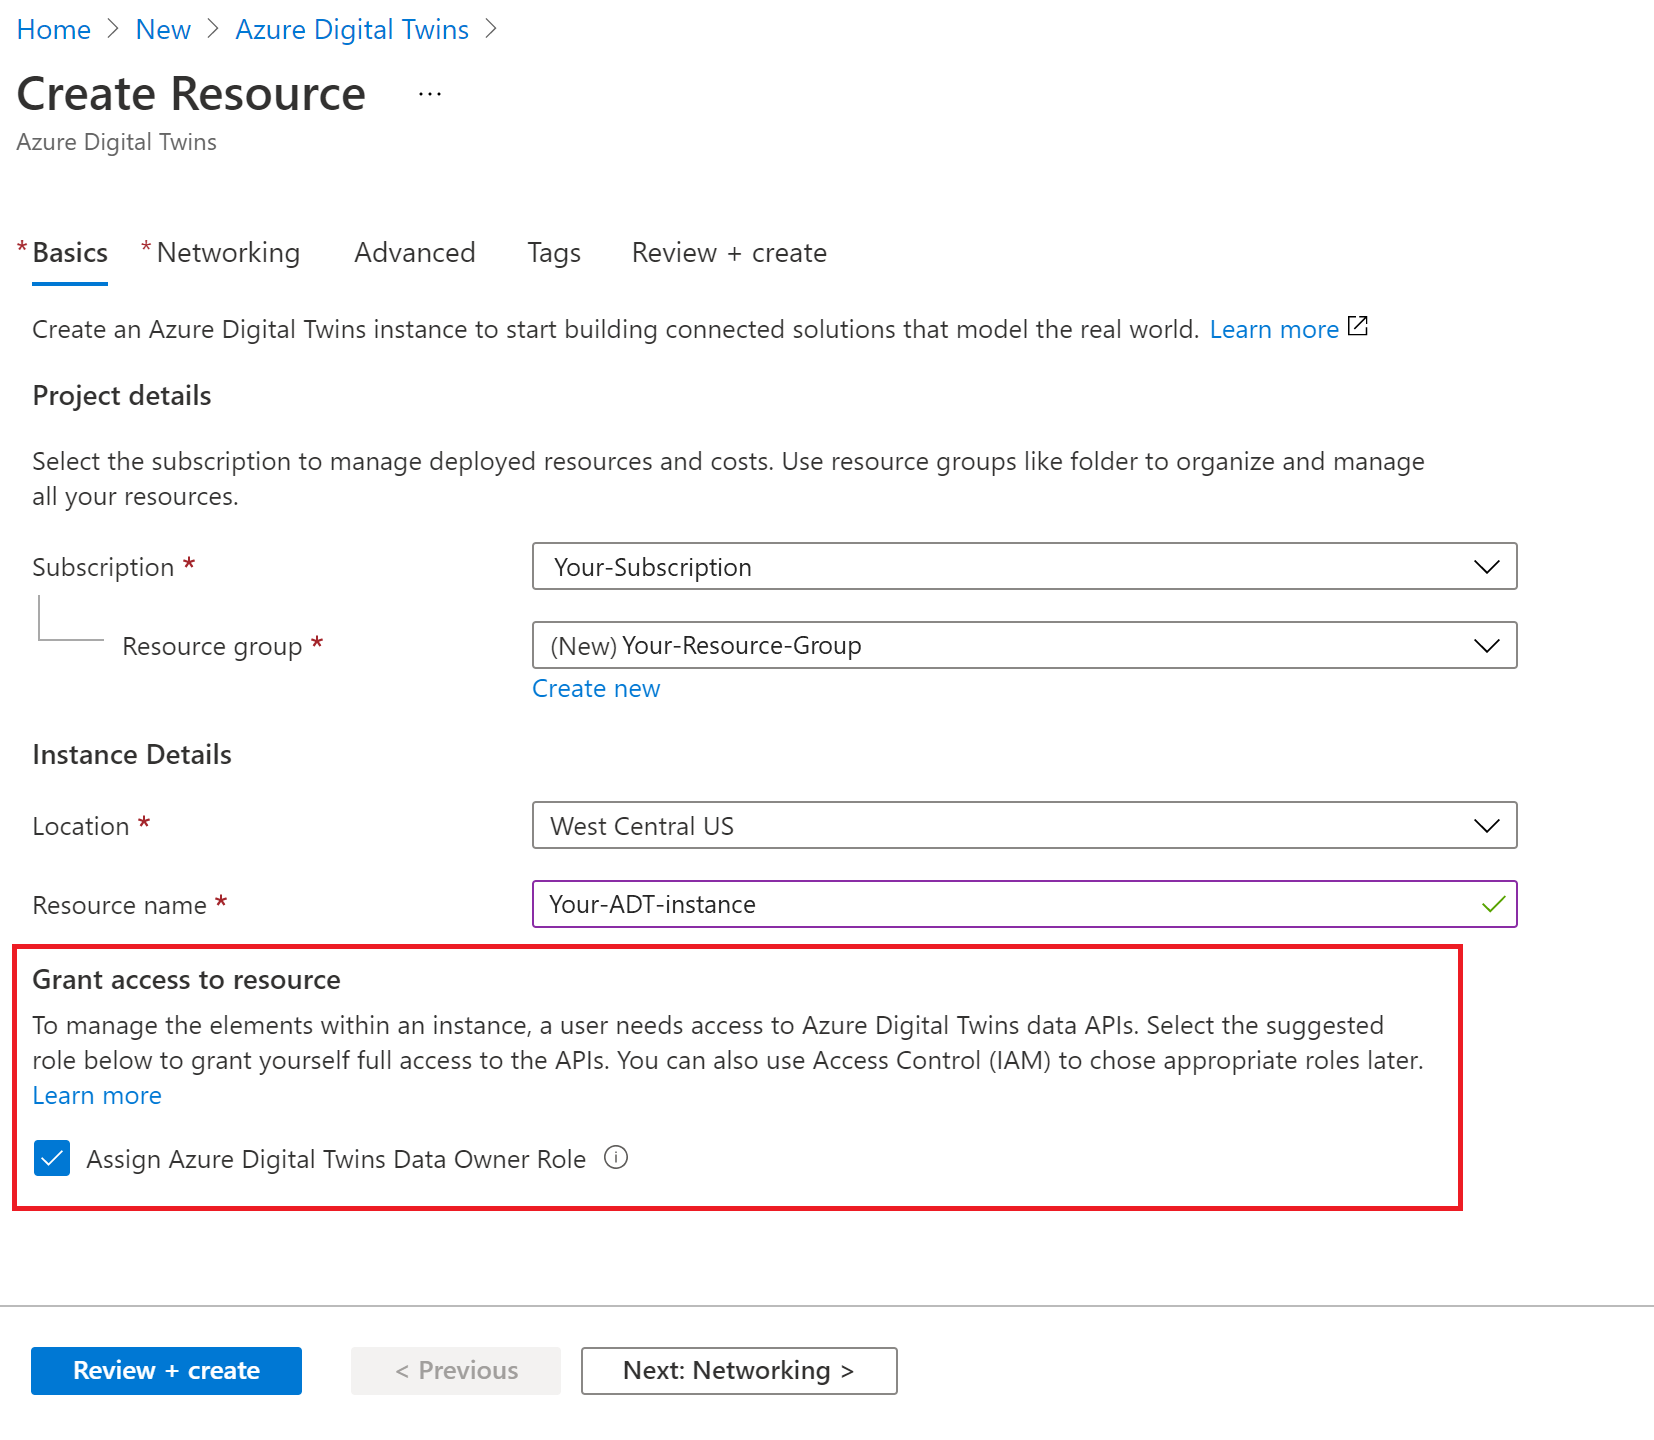Click the Next: Networking button
Image resolution: width=1654 pixels, height=1440 pixels.
click(739, 1370)
